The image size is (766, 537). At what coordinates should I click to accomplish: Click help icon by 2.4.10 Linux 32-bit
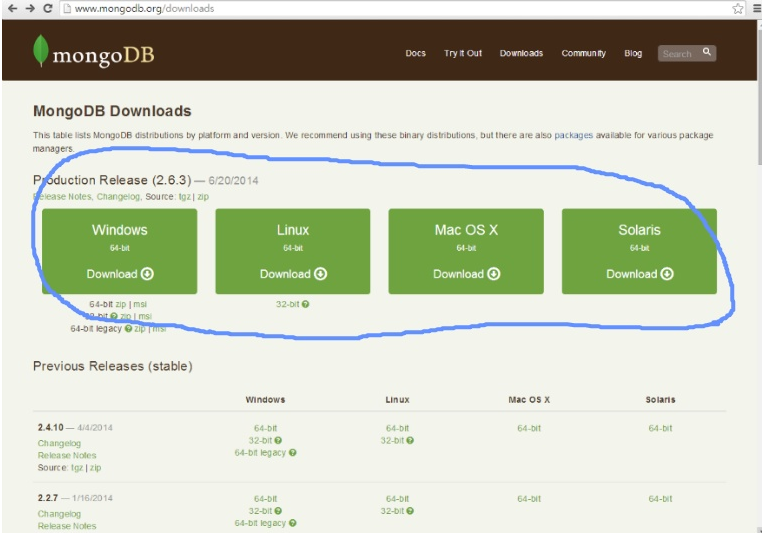click(x=410, y=440)
